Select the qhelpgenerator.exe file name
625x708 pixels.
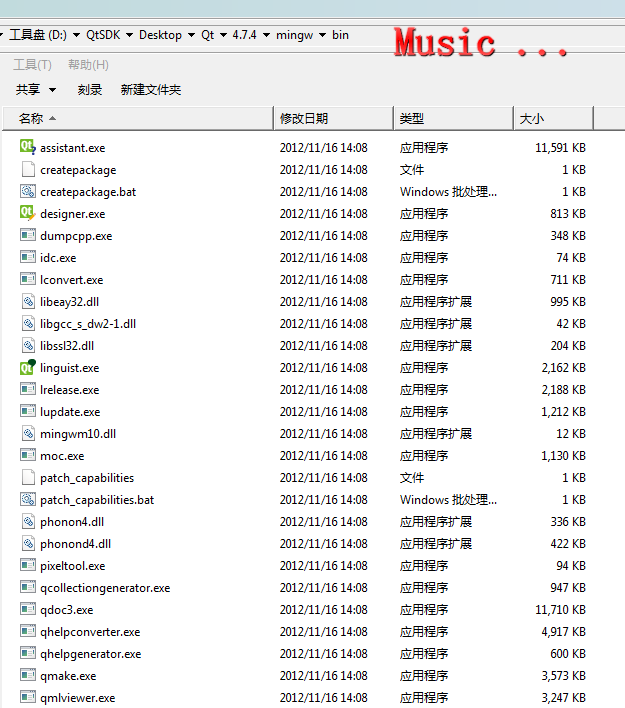91,654
